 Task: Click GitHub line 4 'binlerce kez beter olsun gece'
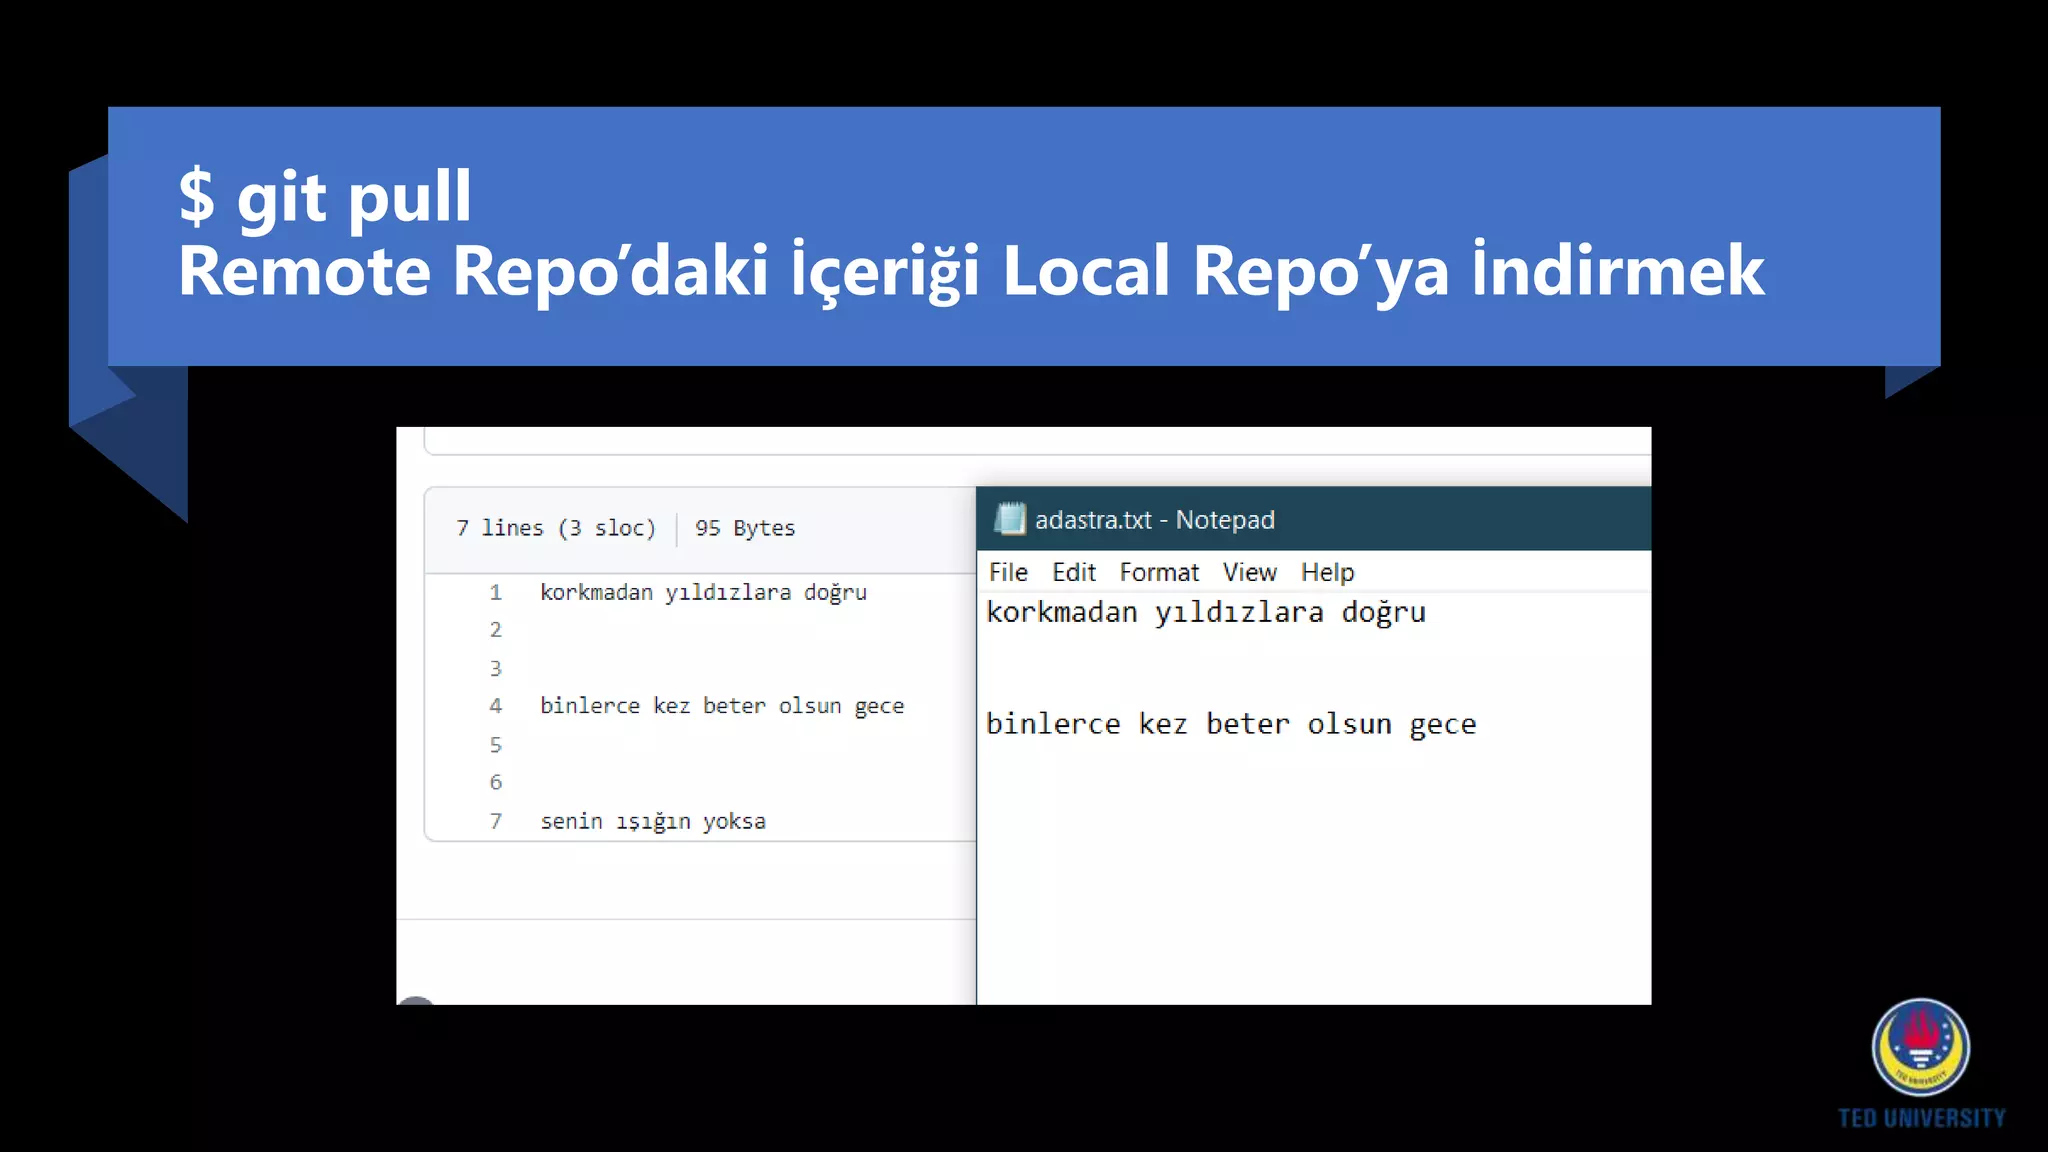pyautogui.click(x=722, y=706)
